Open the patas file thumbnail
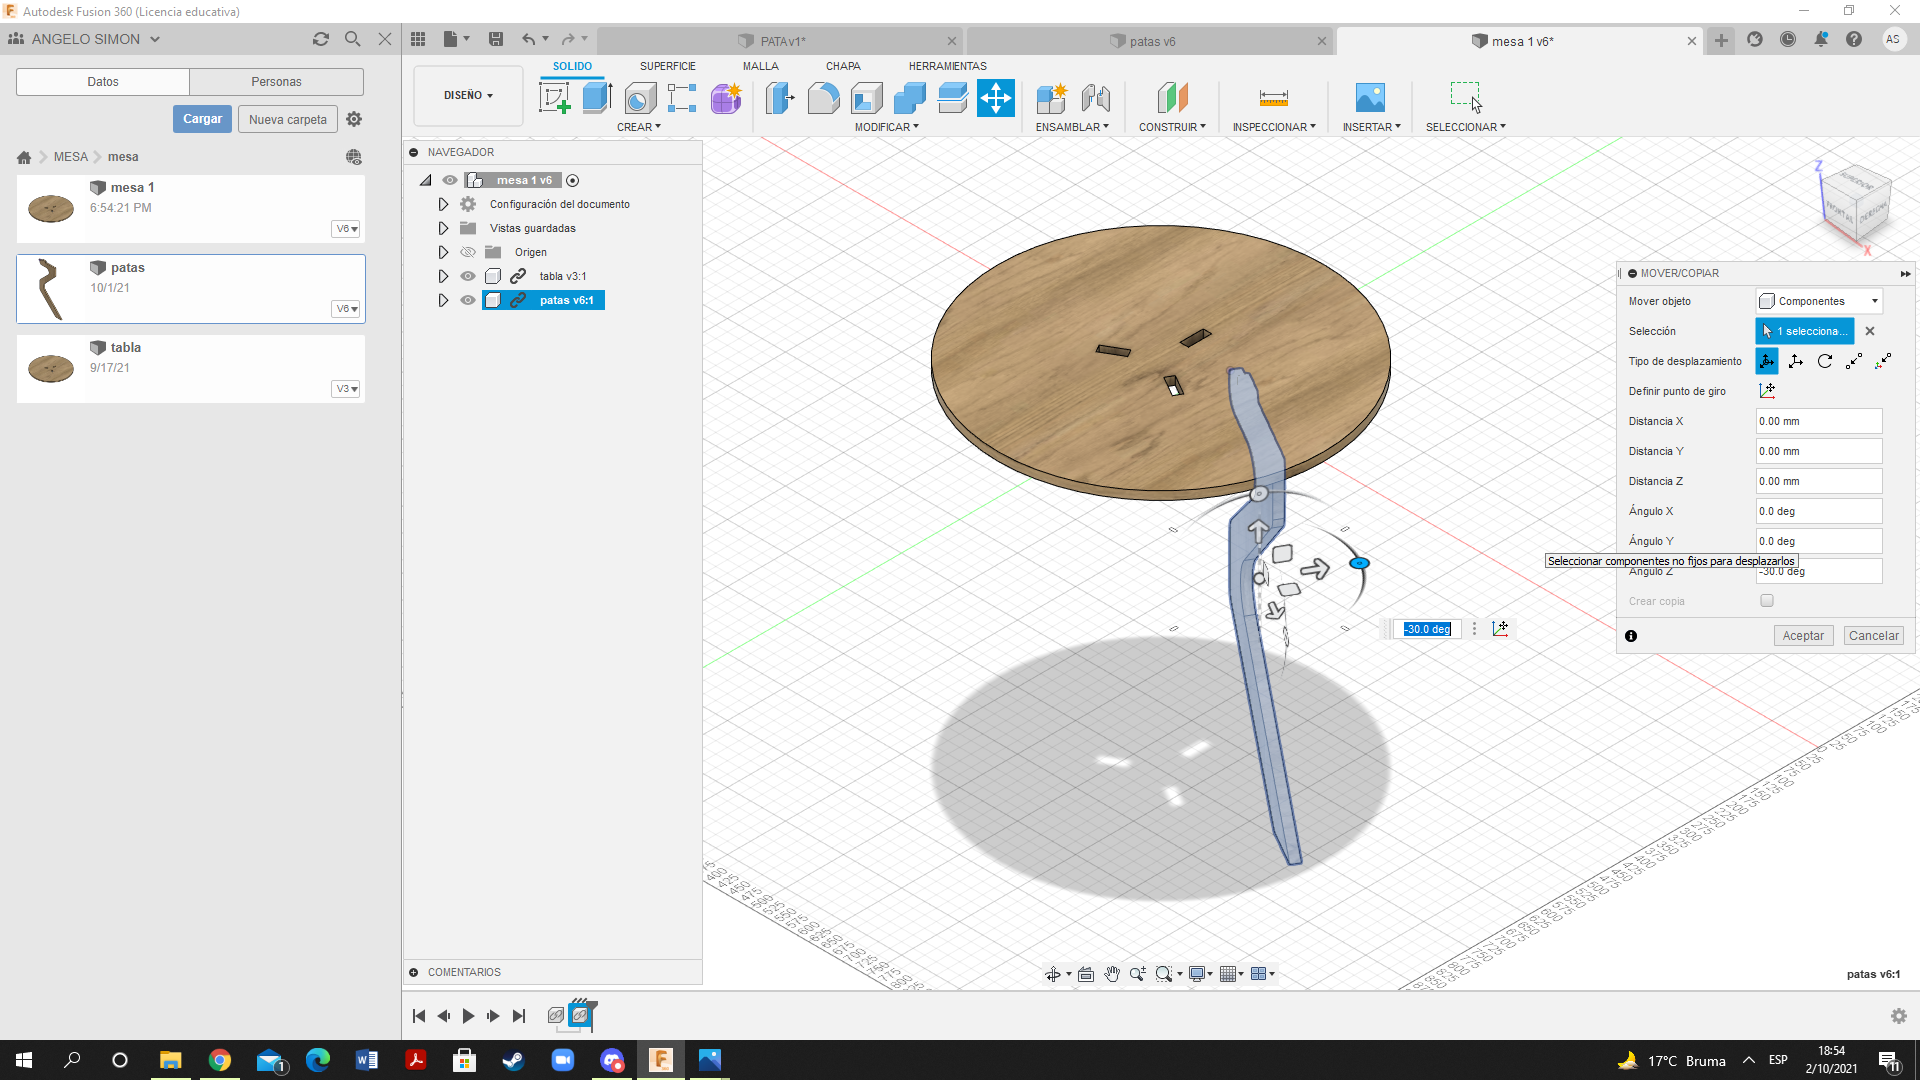The height and width of the screenshot is (1080, 1920). coord(51,289)
